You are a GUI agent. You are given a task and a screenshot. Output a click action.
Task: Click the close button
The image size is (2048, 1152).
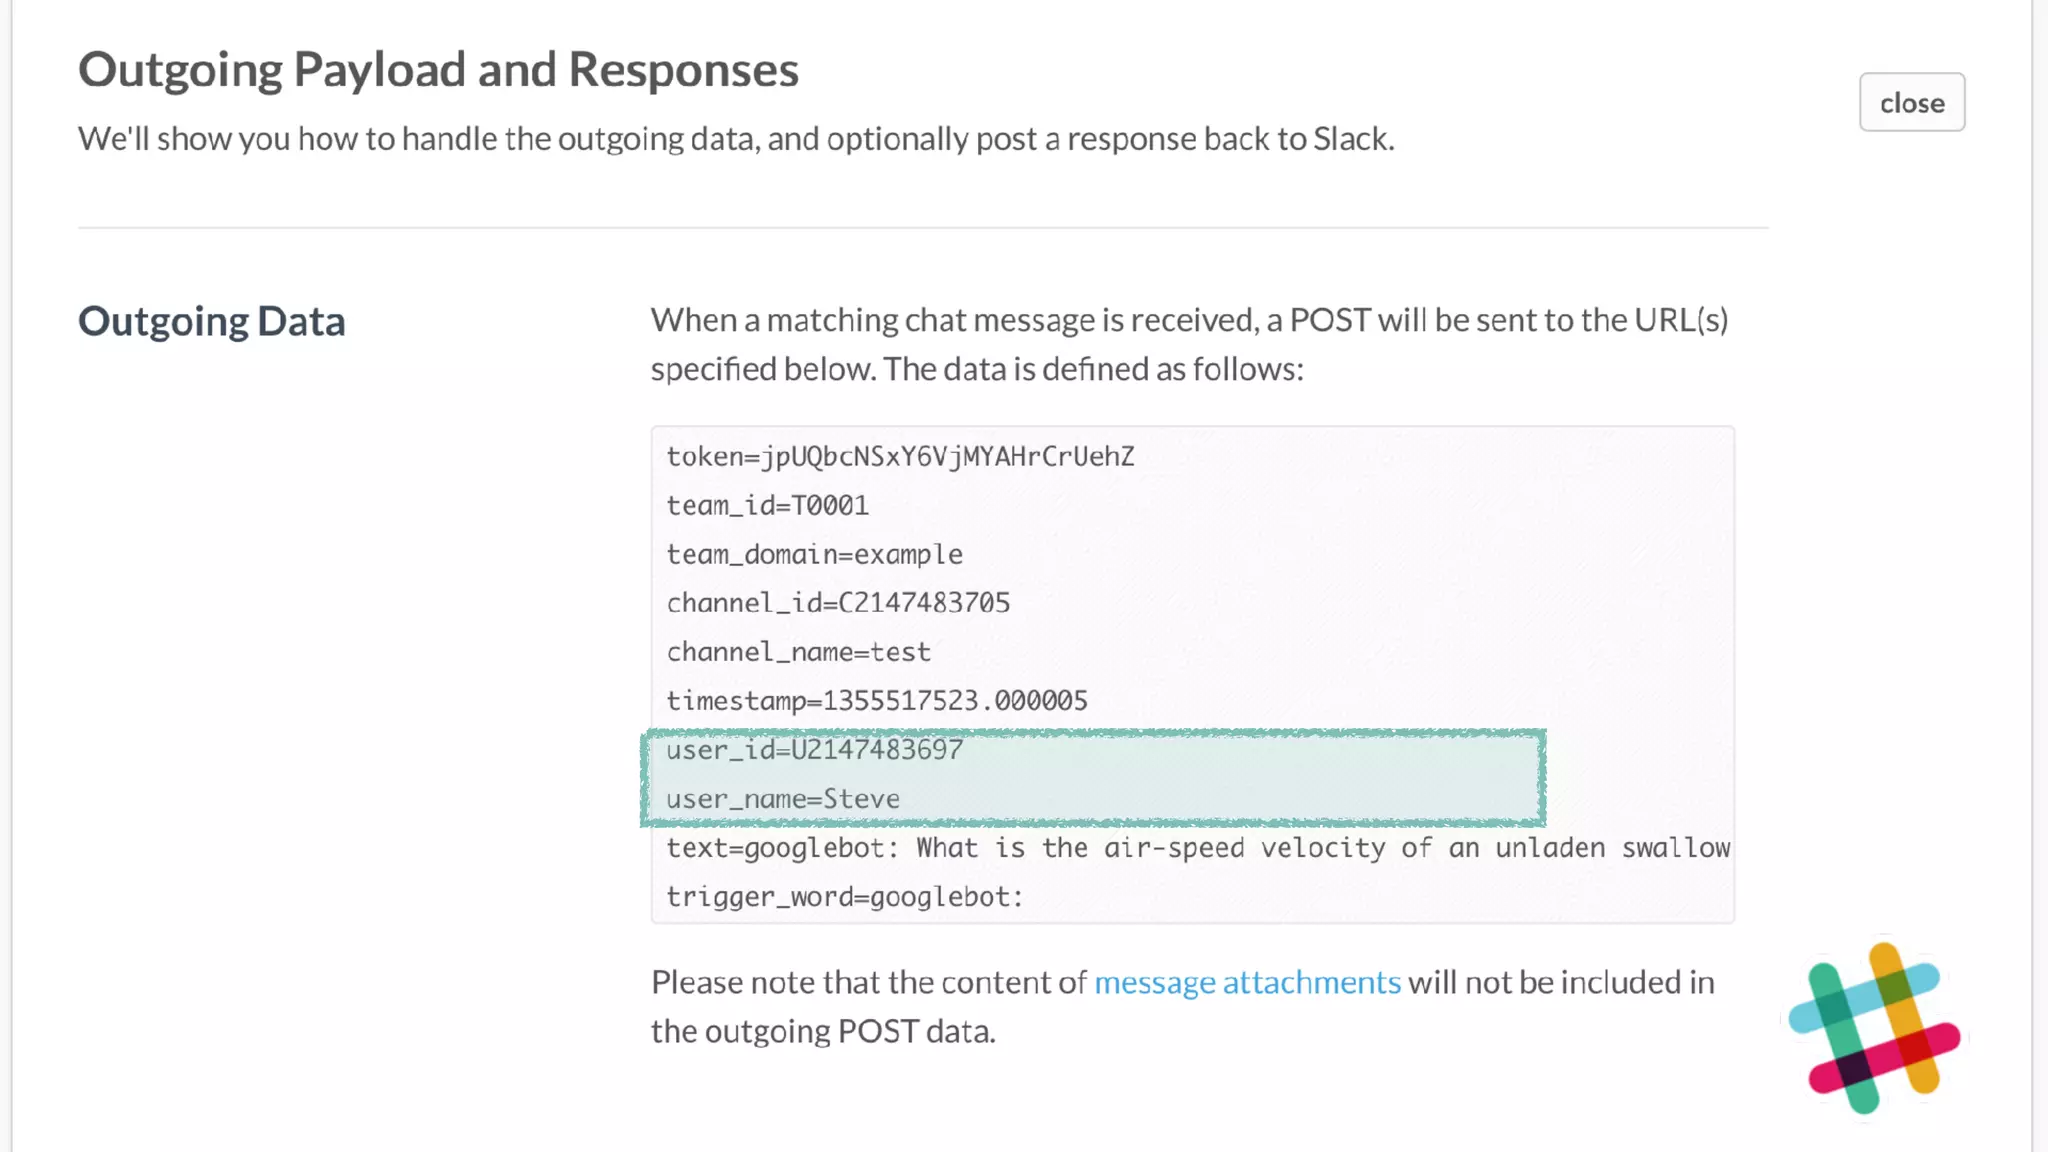pos(1911,102)
